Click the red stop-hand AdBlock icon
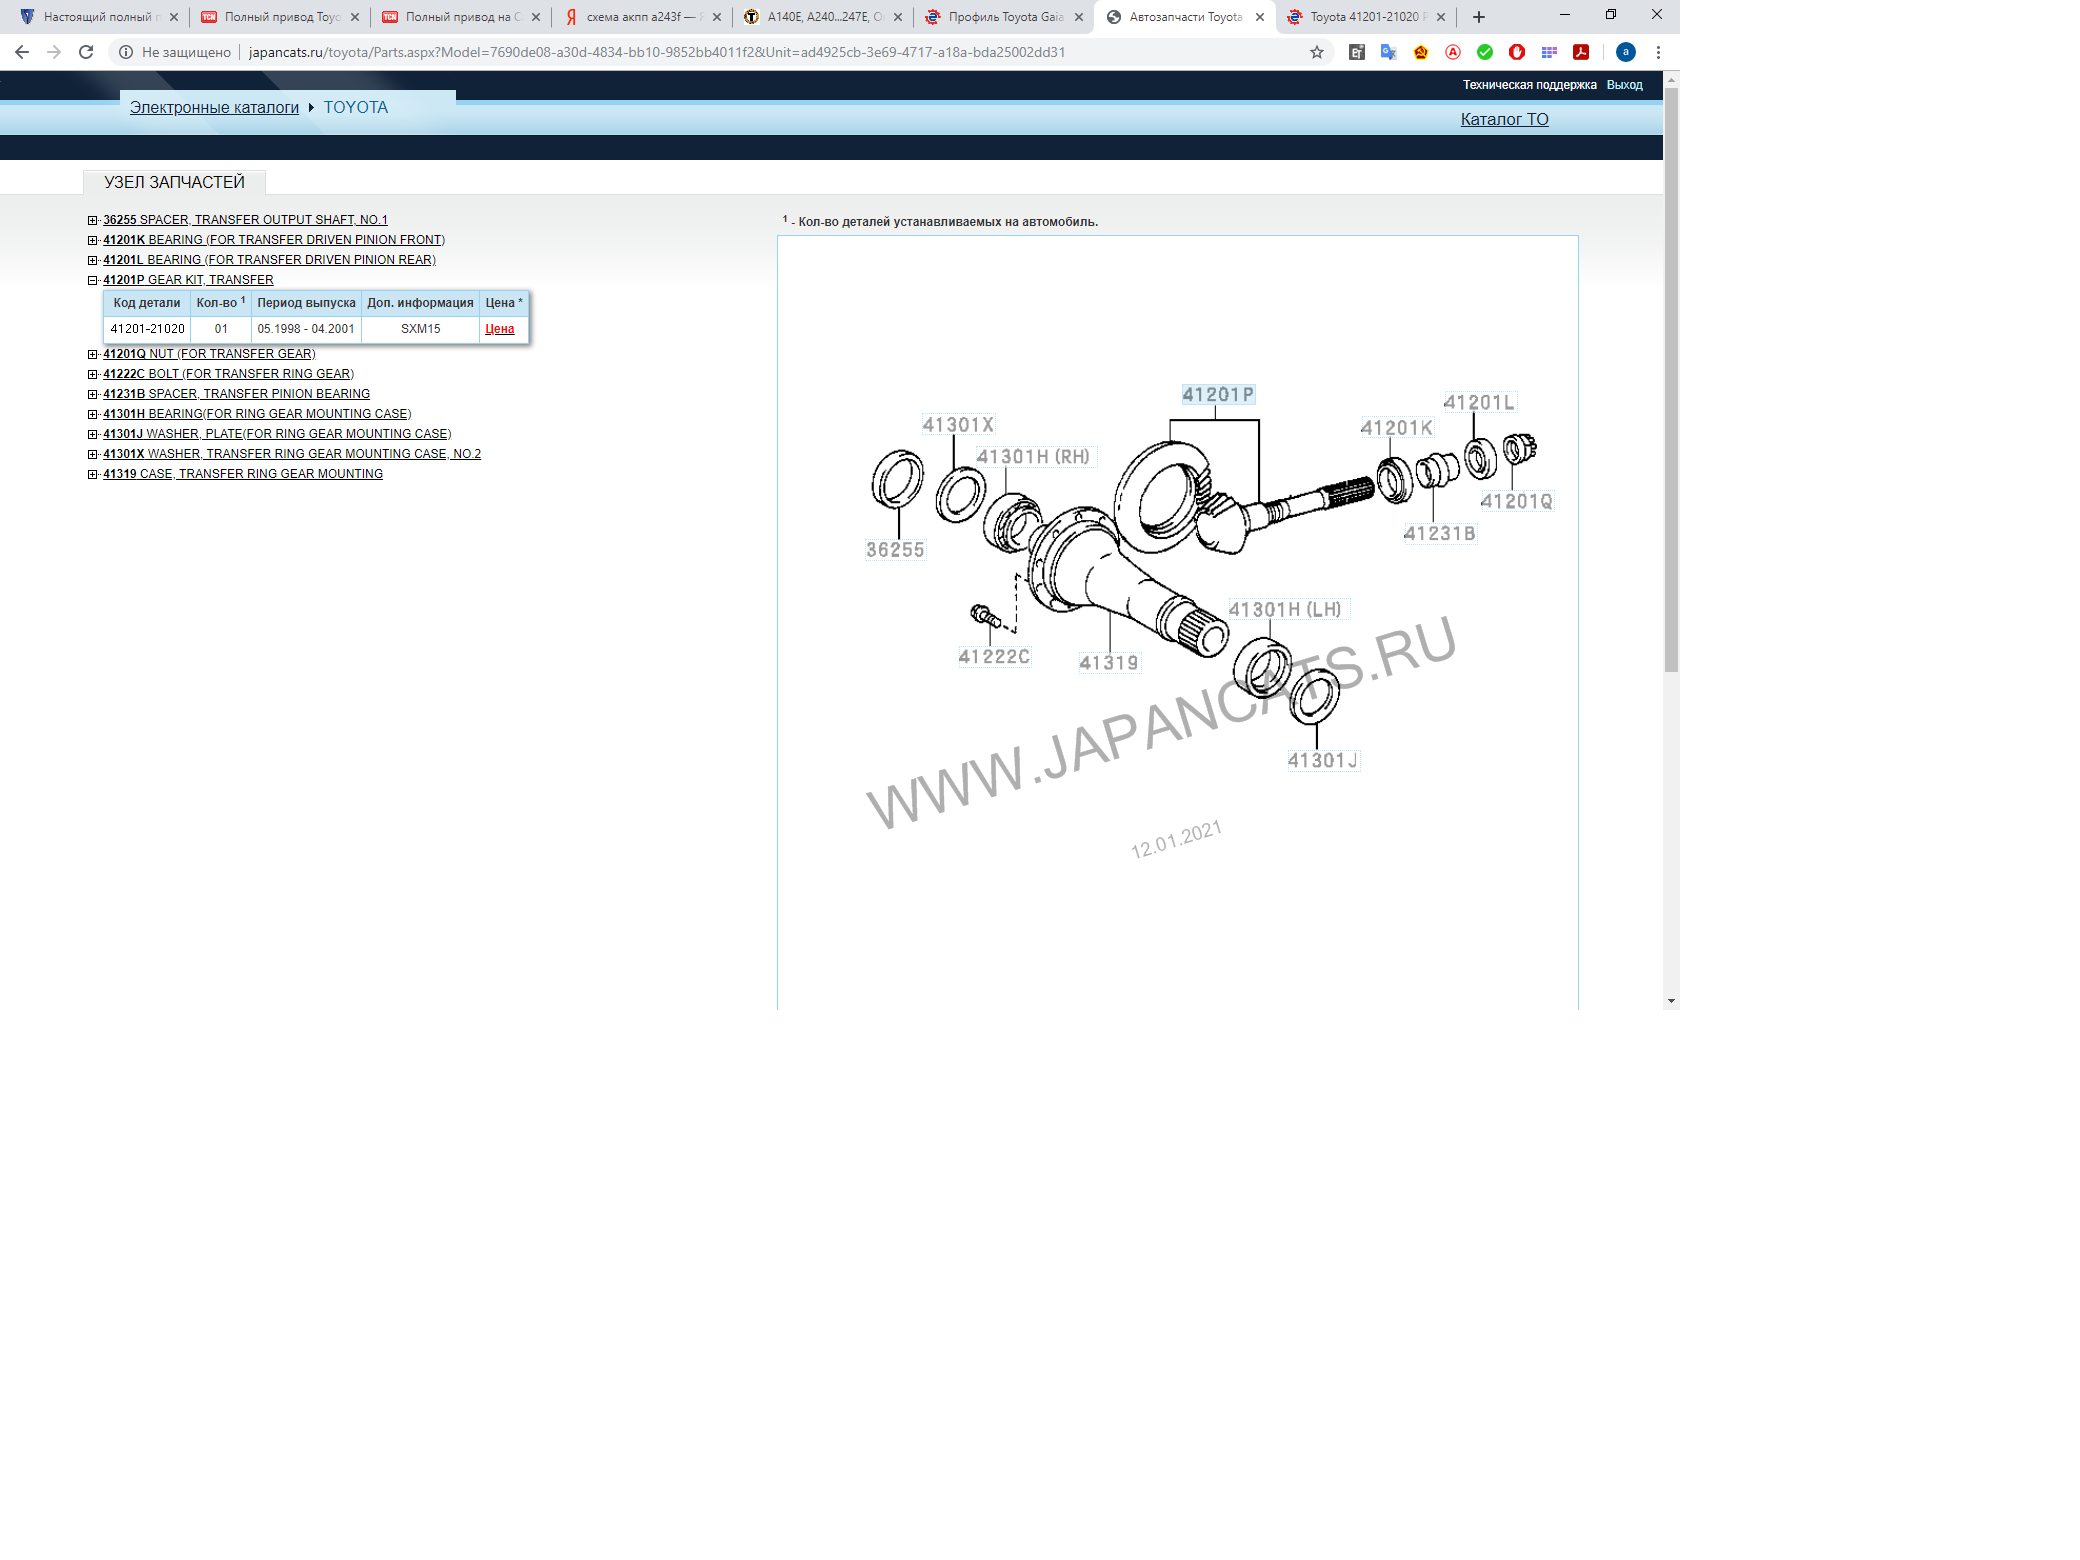This screenshot has width=2080, height=1560. [1517, 52]
